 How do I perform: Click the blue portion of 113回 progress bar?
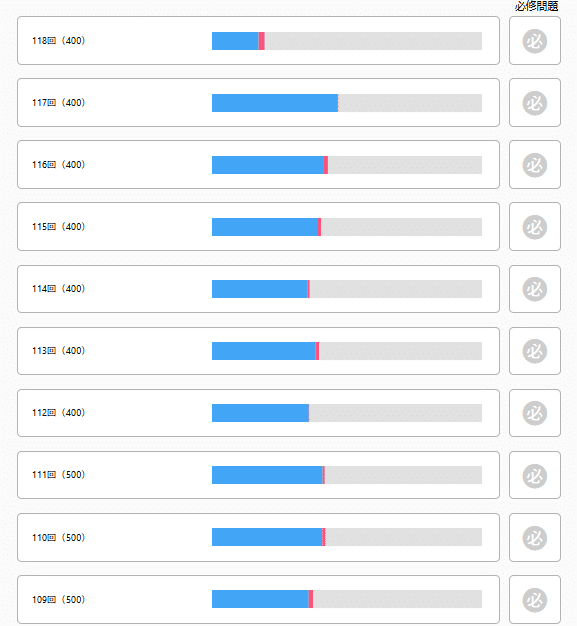point(264,351)
